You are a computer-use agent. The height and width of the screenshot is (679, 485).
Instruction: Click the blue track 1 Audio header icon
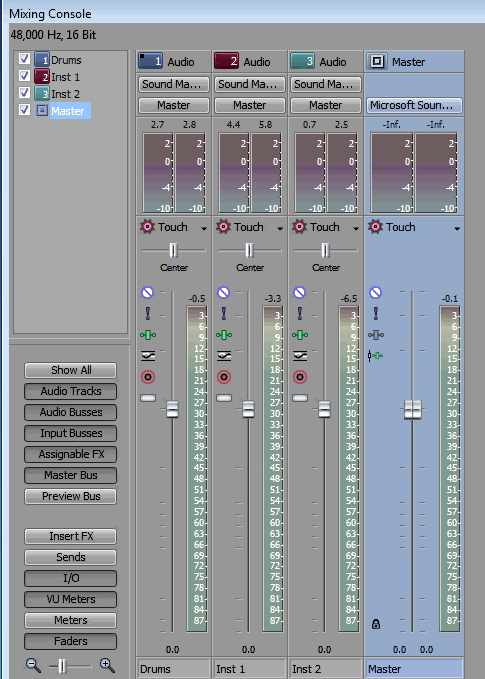(150, 61)
